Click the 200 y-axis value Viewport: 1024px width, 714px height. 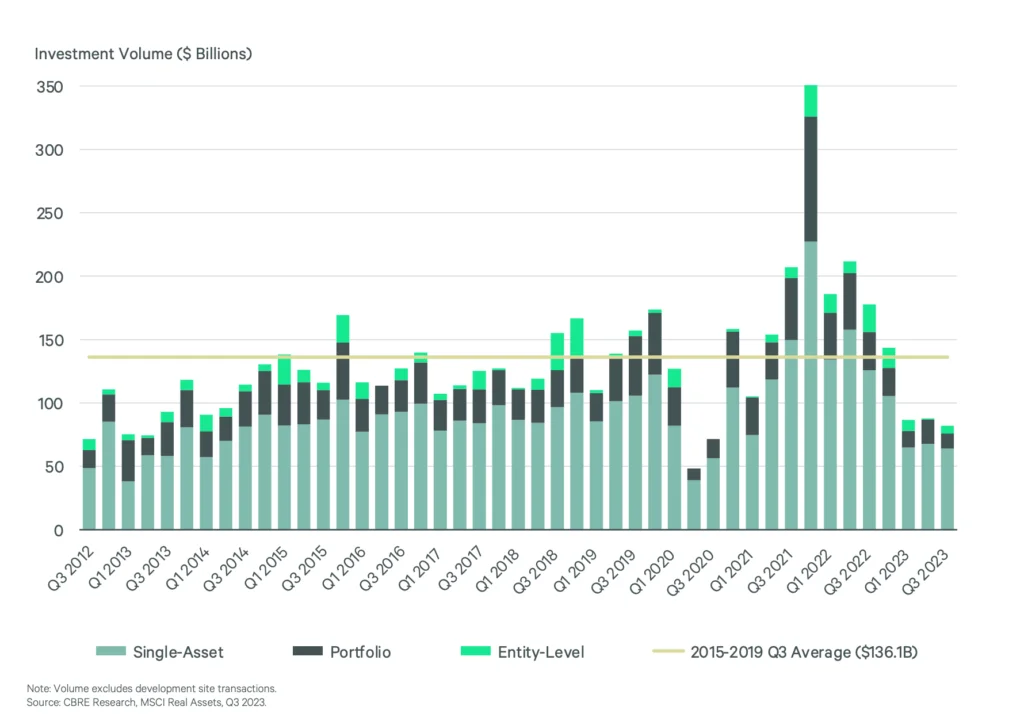(x=50, y=277)
